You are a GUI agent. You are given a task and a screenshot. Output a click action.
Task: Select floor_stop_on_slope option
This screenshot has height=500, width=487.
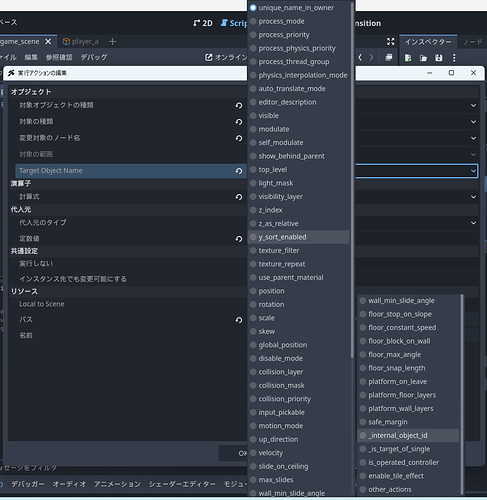click(x=408, y=314)
